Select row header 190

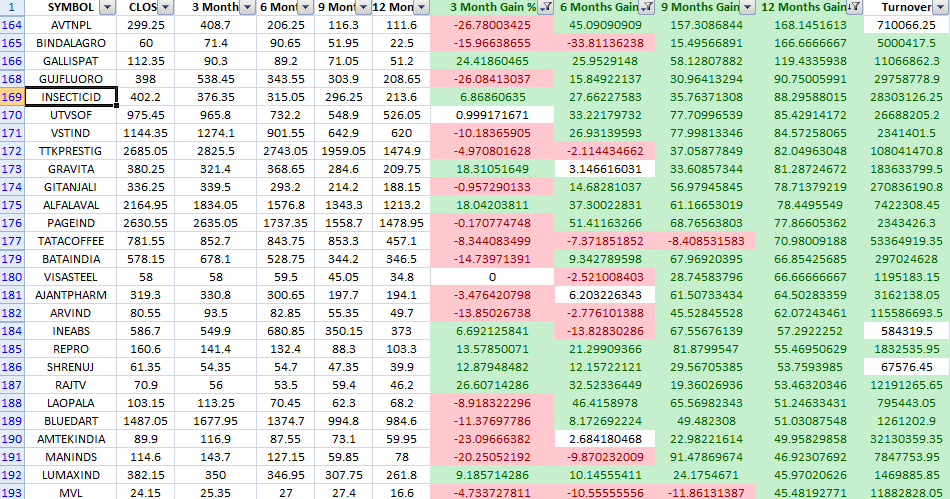[12, 439]
